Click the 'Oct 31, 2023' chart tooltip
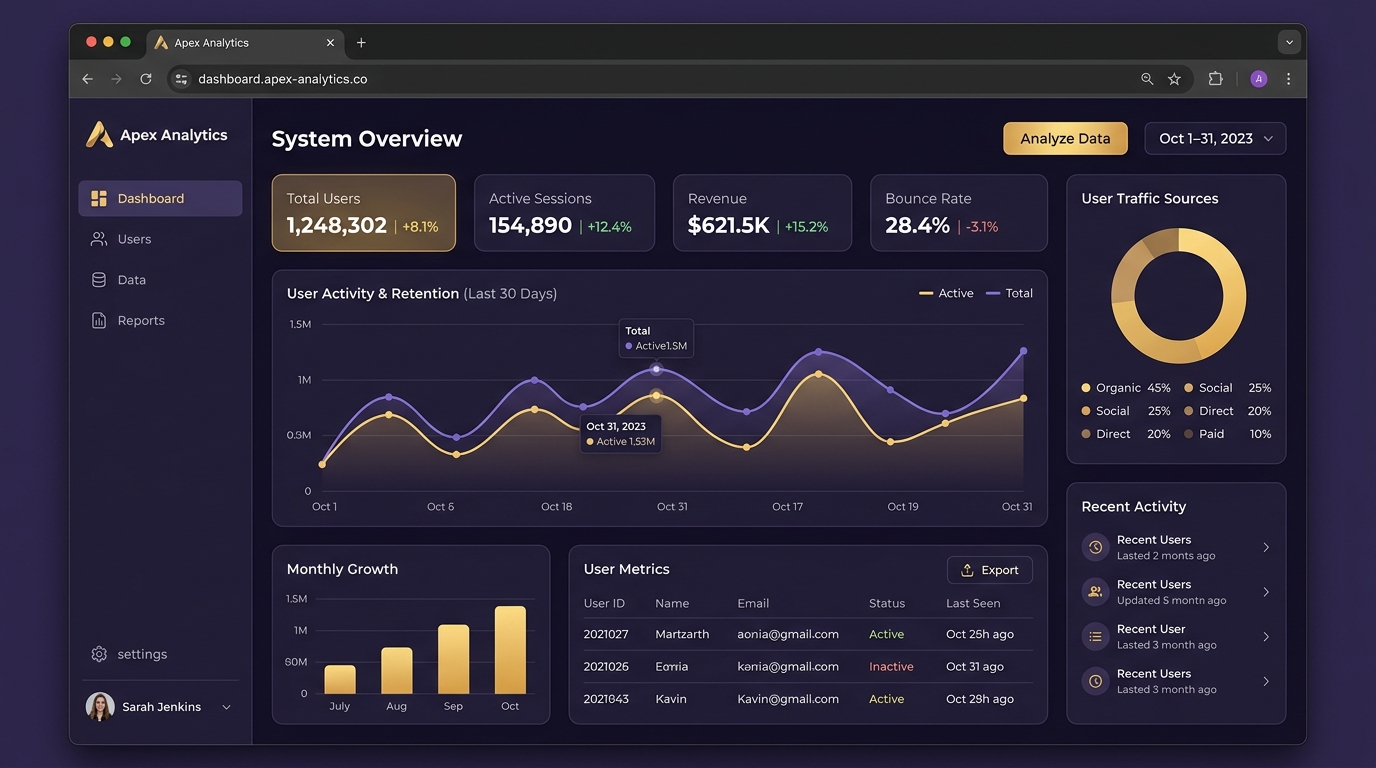The height and width of the screenshot is (768, 1376). 621,434
